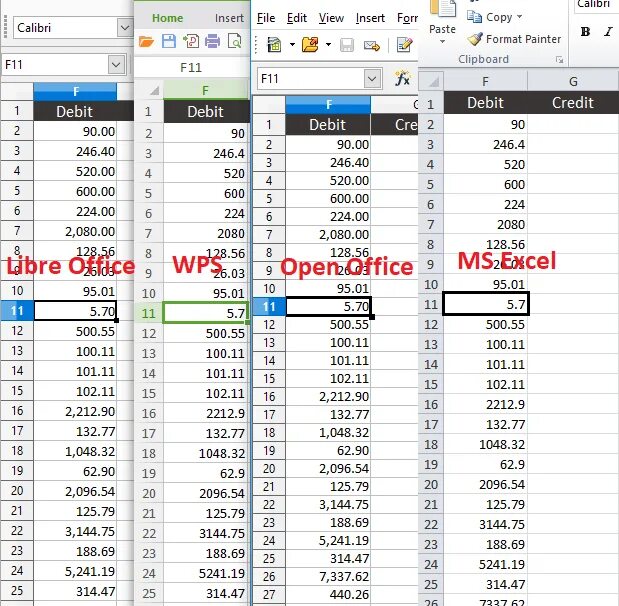Click WPS cell 2212.9
Image resolution: width=619 pixels, height=606 pixels.
(206, 414)
